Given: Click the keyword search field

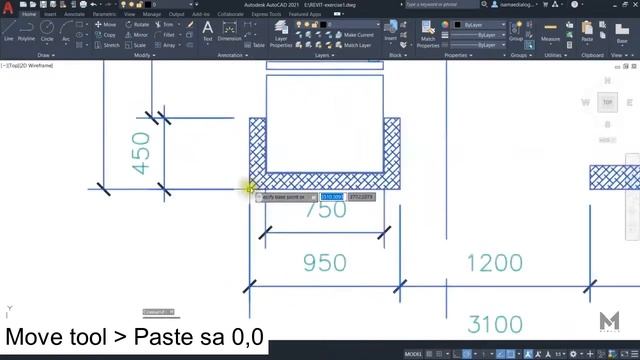Looking at the screenshot, I should 441,4.
